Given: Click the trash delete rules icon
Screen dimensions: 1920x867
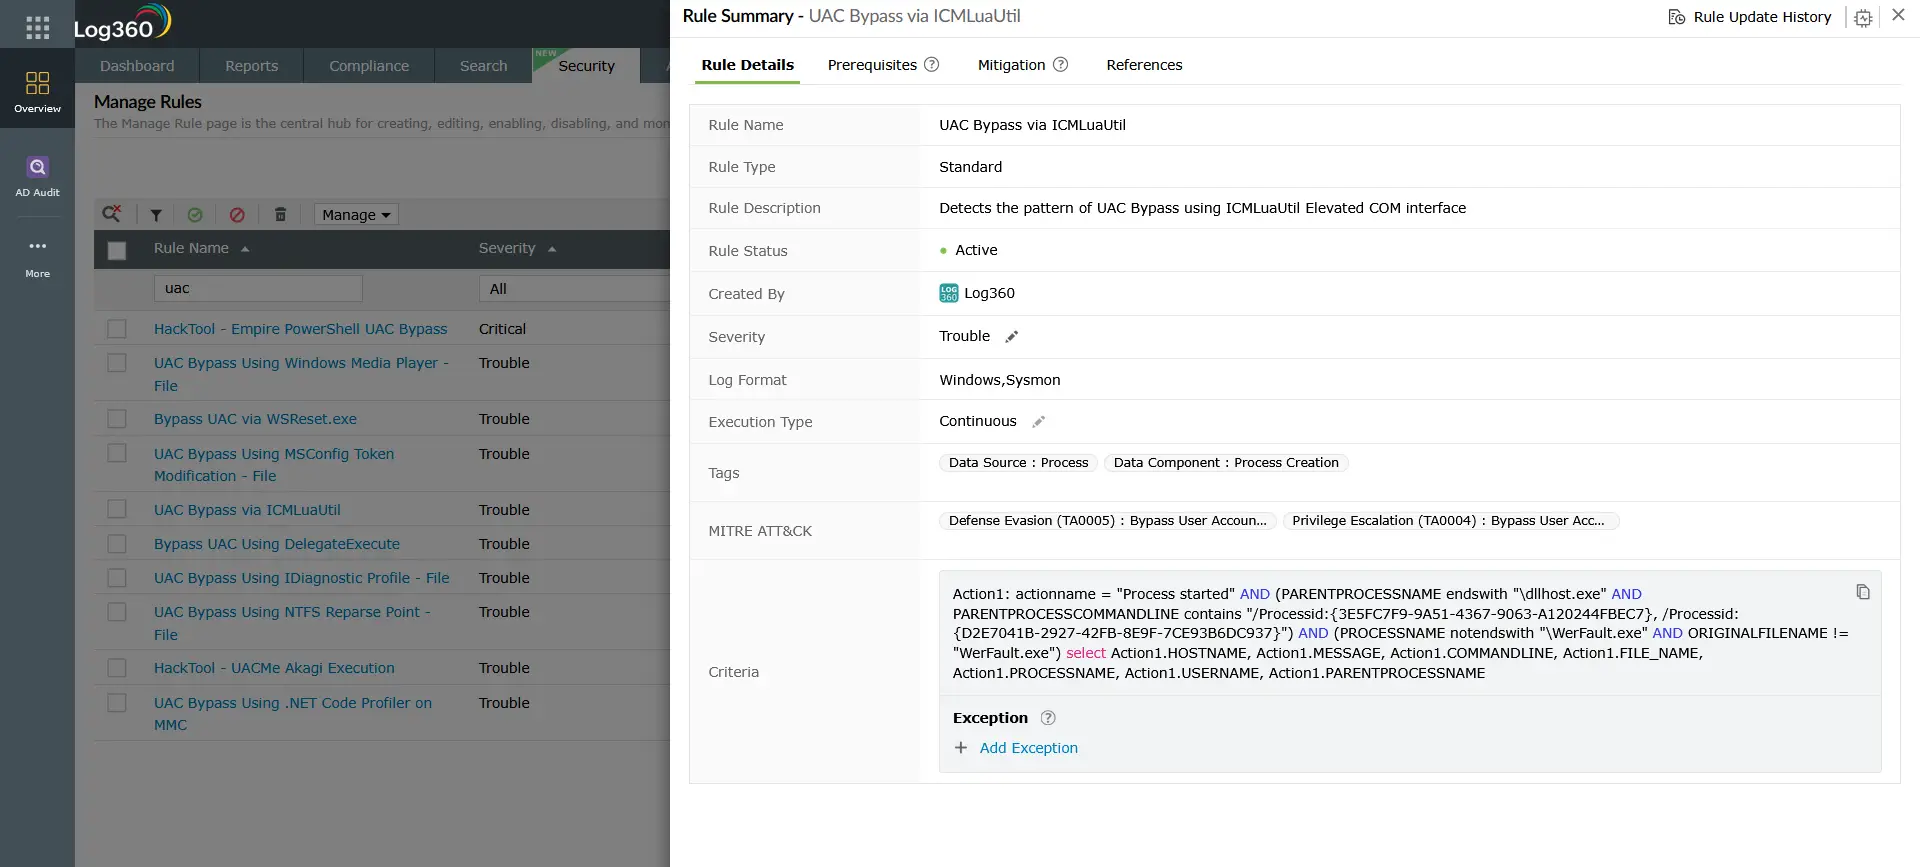Looking at the screenshot, I should coord(280,215).
